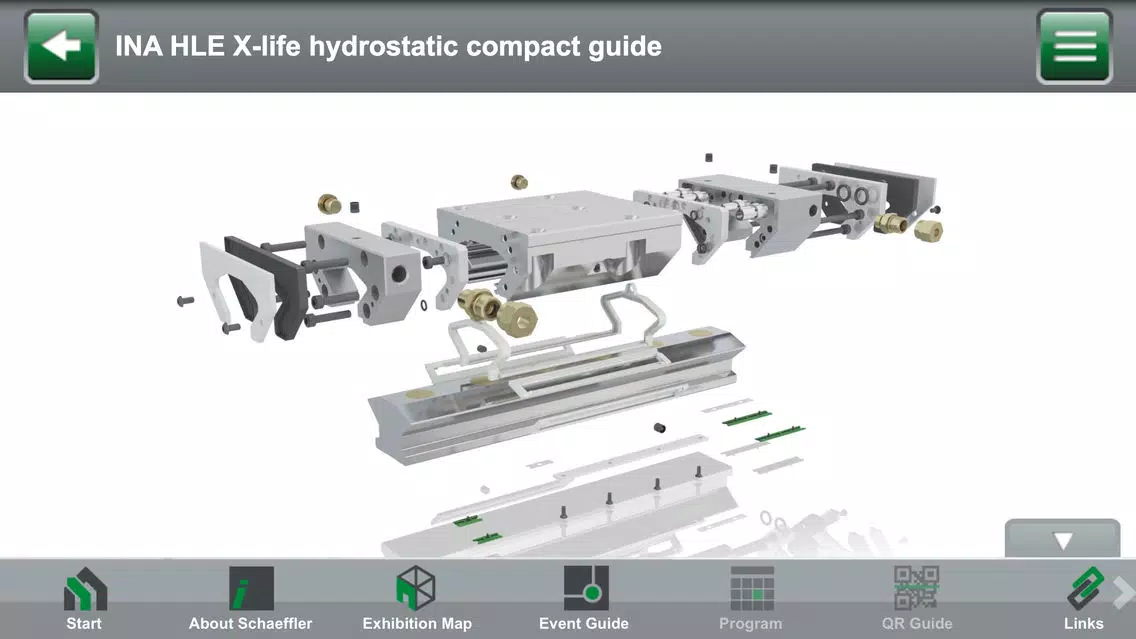Launch the QR Guide code icon

(x=916, y=588)
